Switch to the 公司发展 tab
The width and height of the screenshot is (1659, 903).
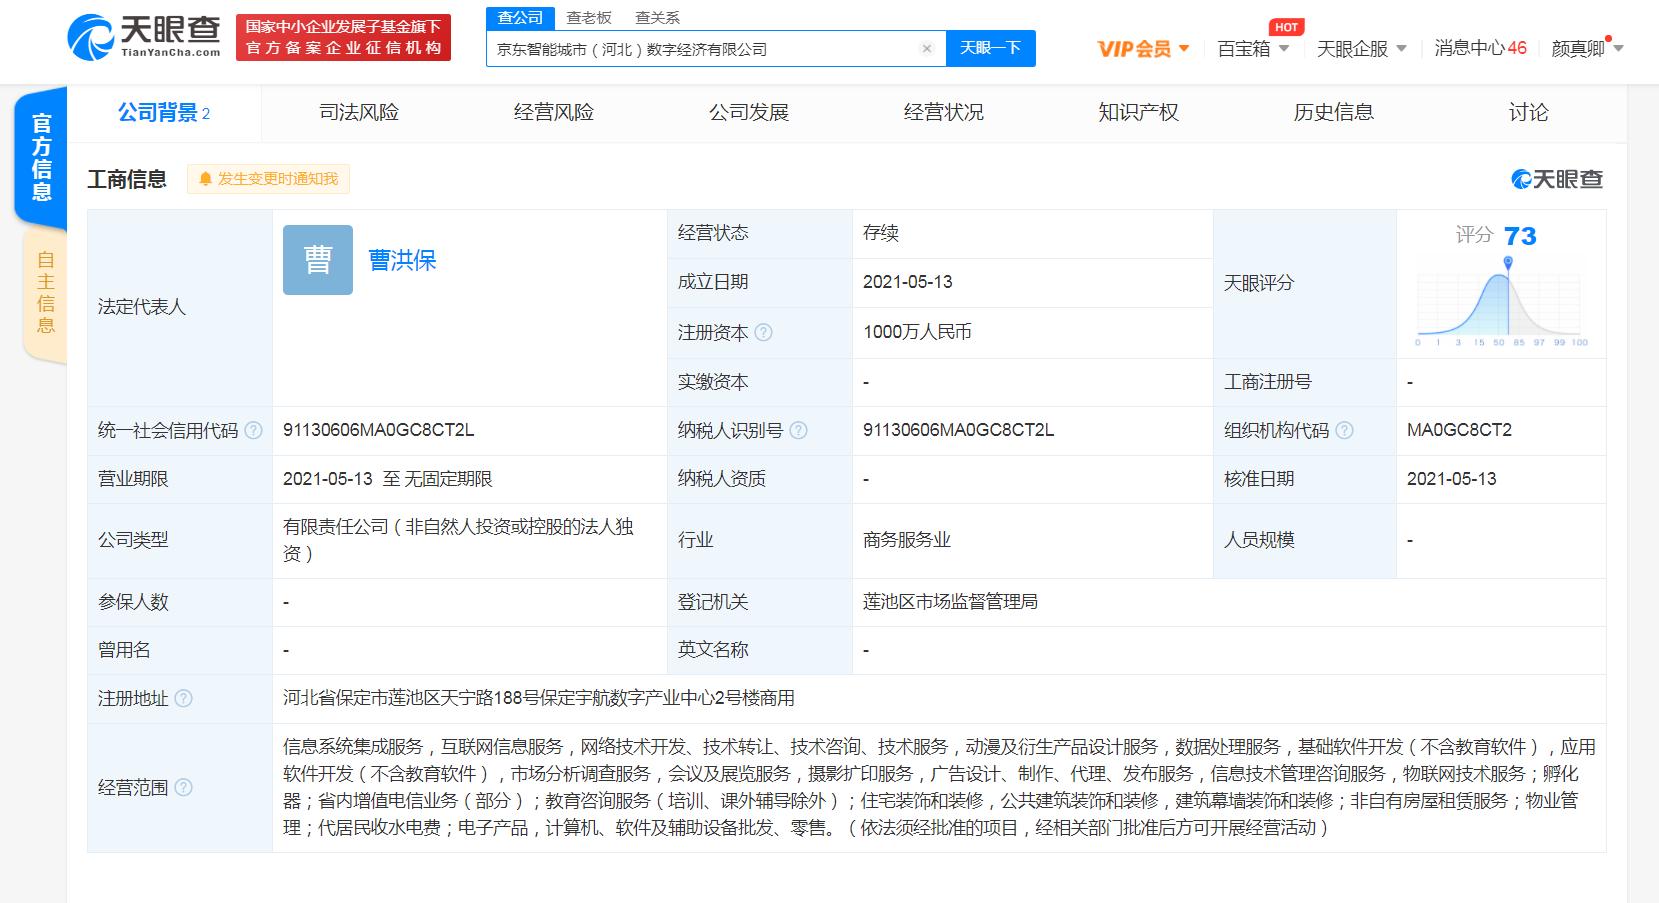point(749,112)
